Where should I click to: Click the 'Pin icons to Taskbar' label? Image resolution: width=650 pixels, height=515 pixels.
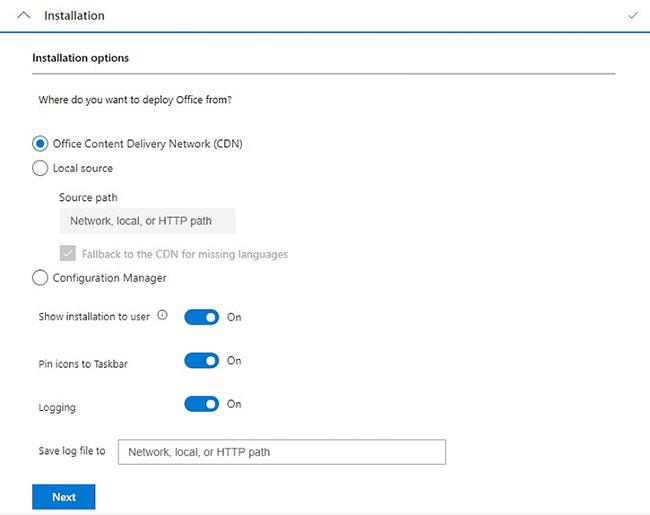(83, 364)
